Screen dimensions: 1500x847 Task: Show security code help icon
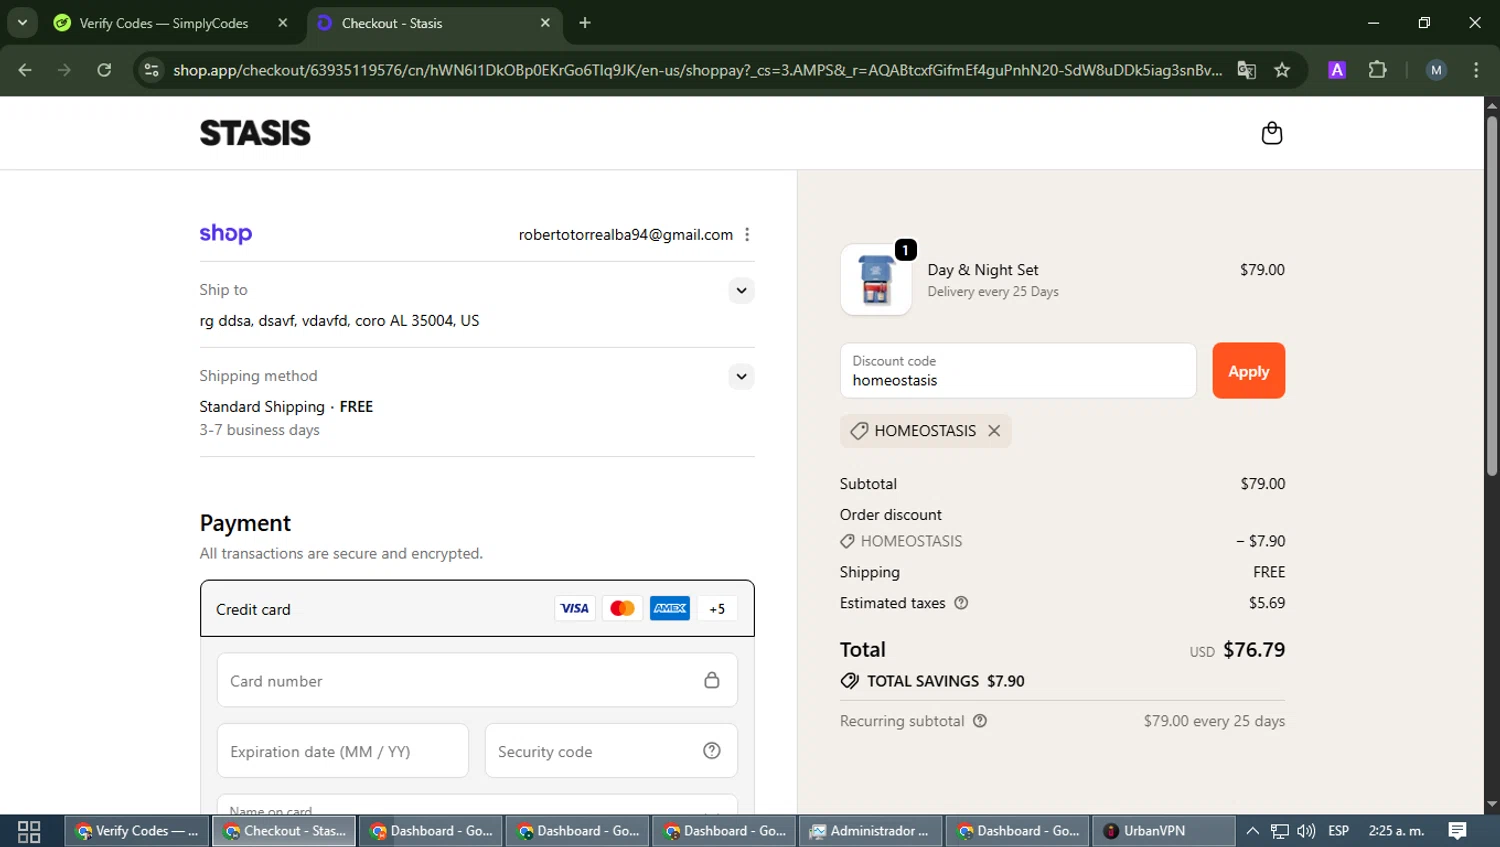[712, 751]
